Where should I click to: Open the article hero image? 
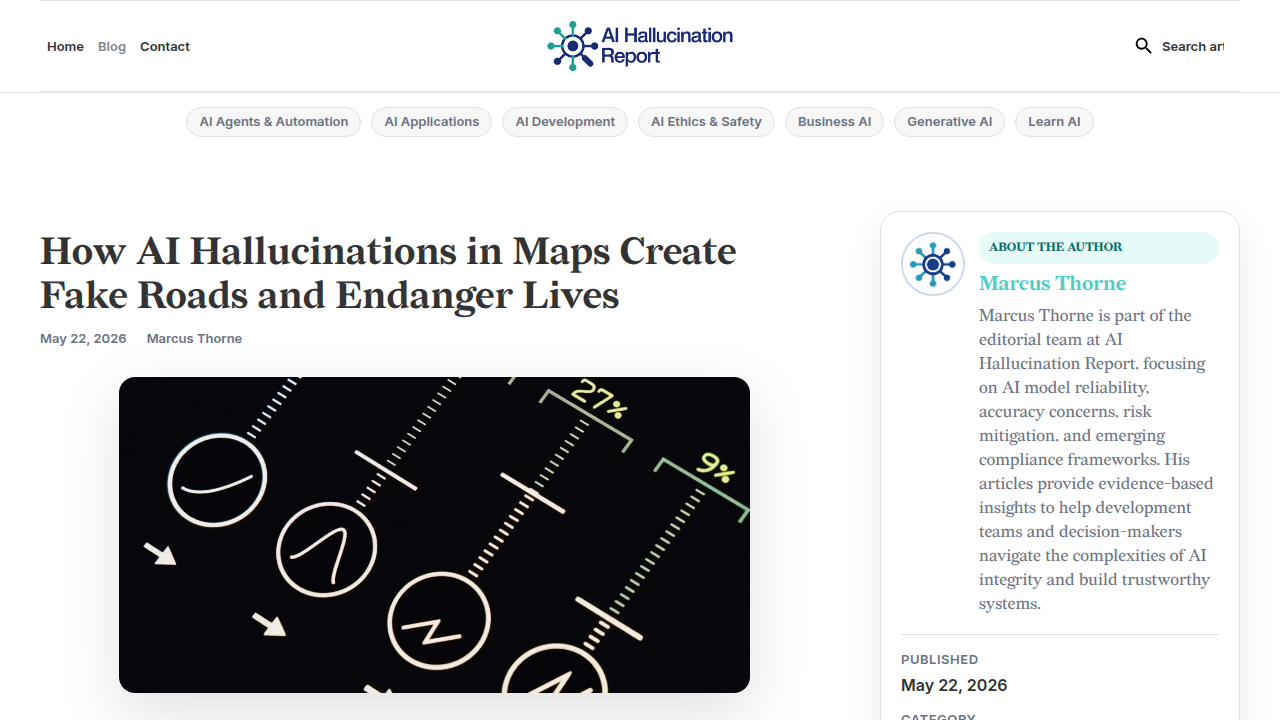click(x=434, y=535)
